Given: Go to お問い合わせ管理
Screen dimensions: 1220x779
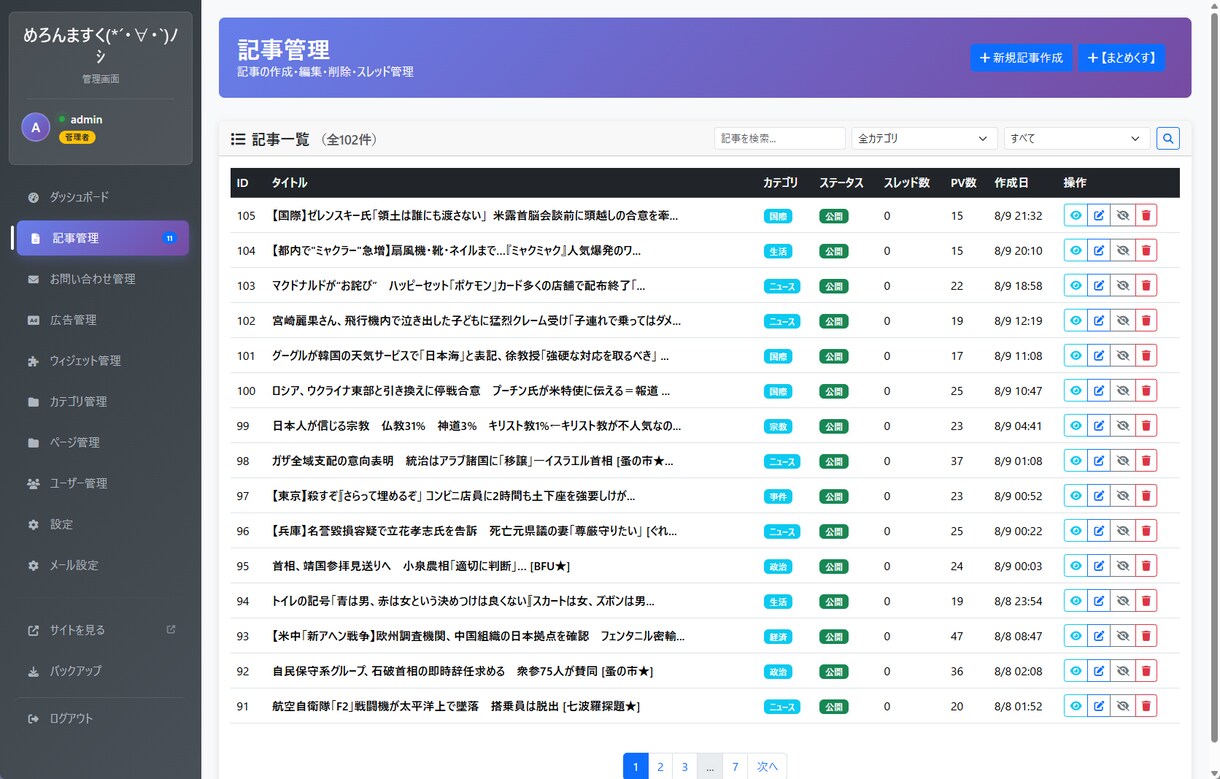Looking at the screenshot, I should coord(100,279).
